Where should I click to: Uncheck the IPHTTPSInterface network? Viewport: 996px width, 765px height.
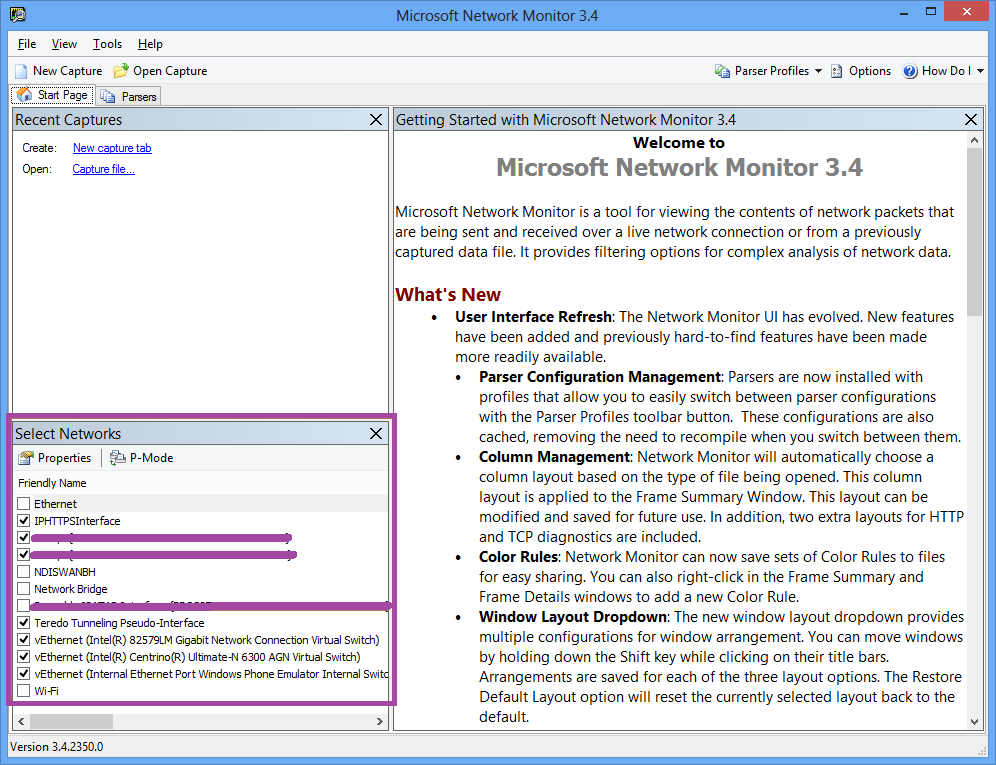tap(24, 521)
